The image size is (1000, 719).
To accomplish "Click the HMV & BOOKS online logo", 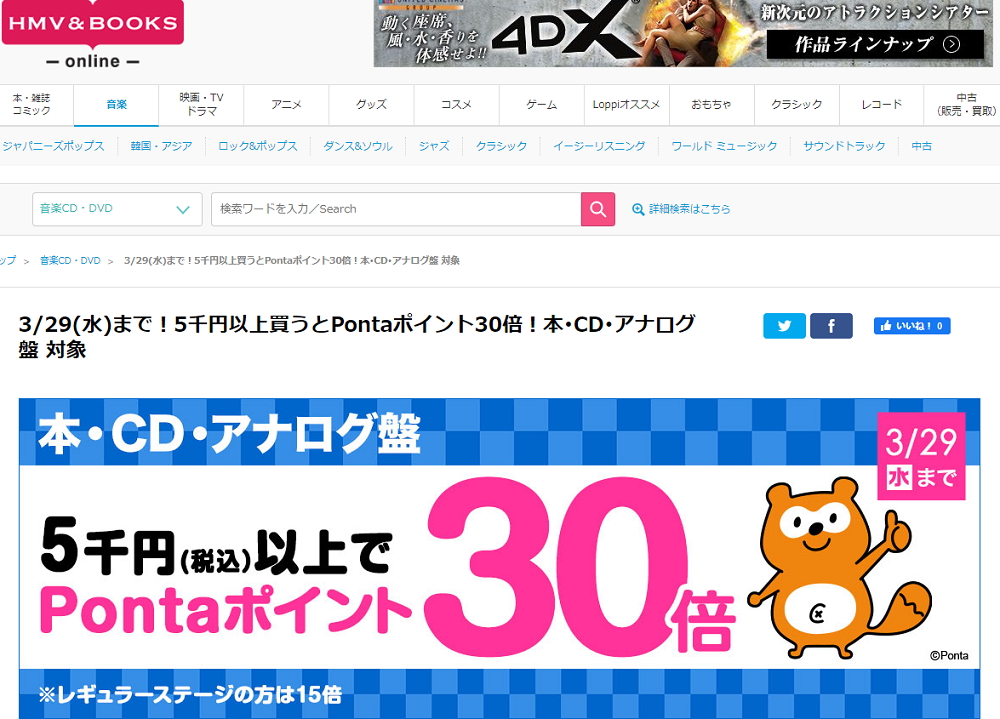I will click(x=93, y=35).
